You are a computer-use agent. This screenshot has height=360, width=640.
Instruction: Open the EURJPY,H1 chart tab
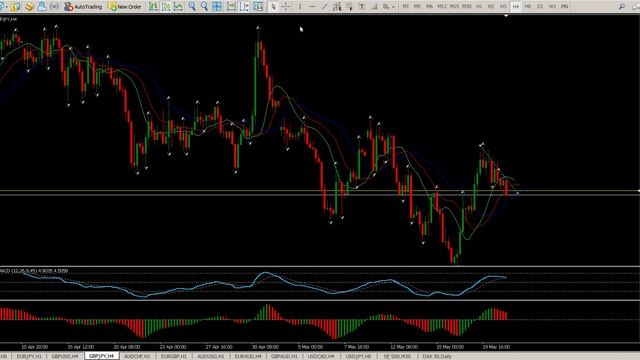[29, 356]
